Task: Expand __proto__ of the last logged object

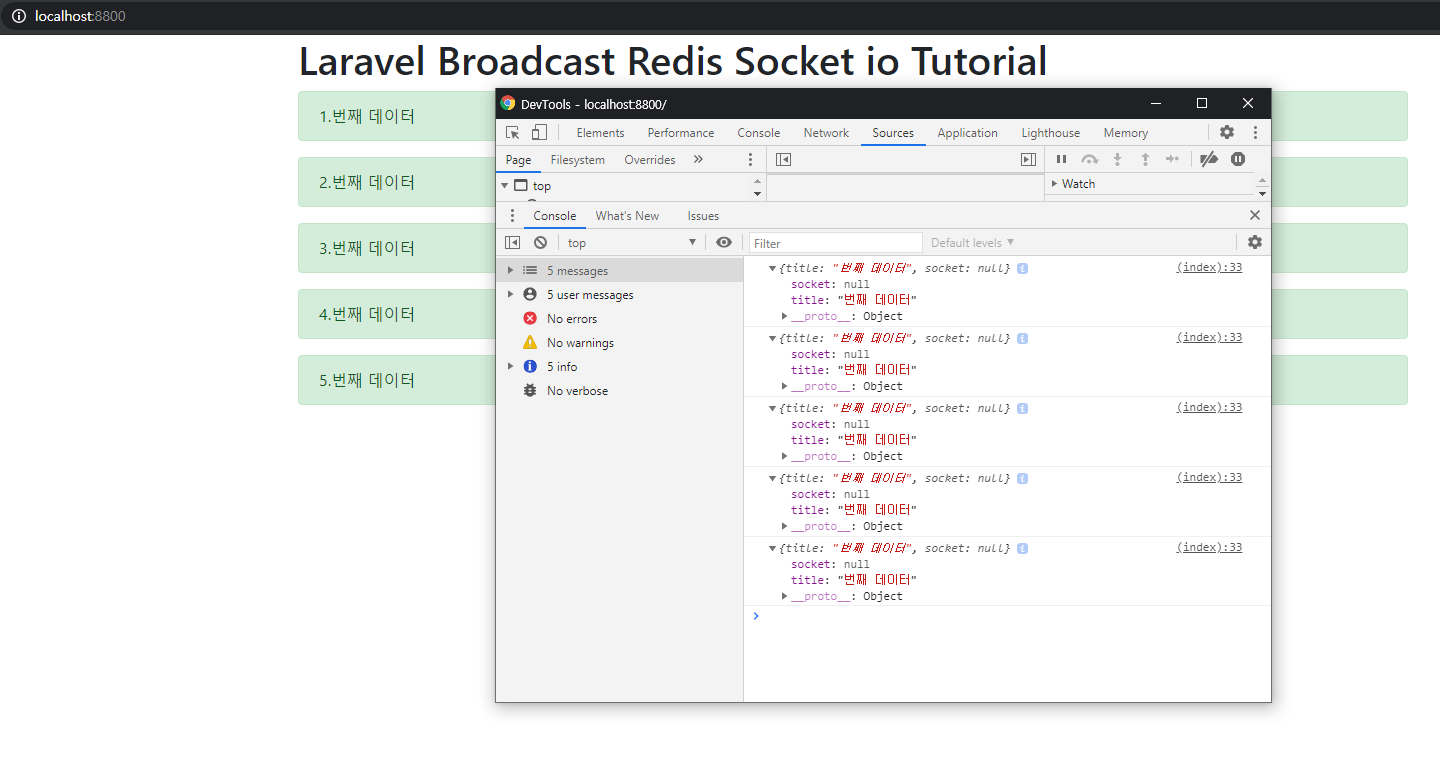Action: pos(785,596)
